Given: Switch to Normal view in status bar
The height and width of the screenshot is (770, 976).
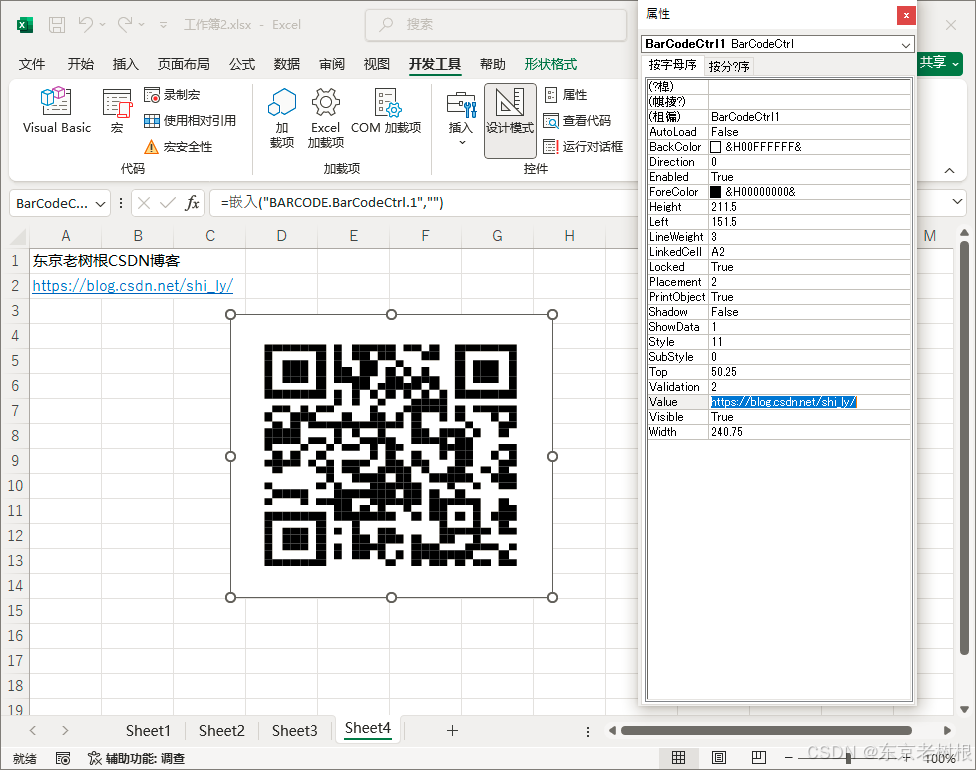Looking at the screenshot, I should pos(678,758).
